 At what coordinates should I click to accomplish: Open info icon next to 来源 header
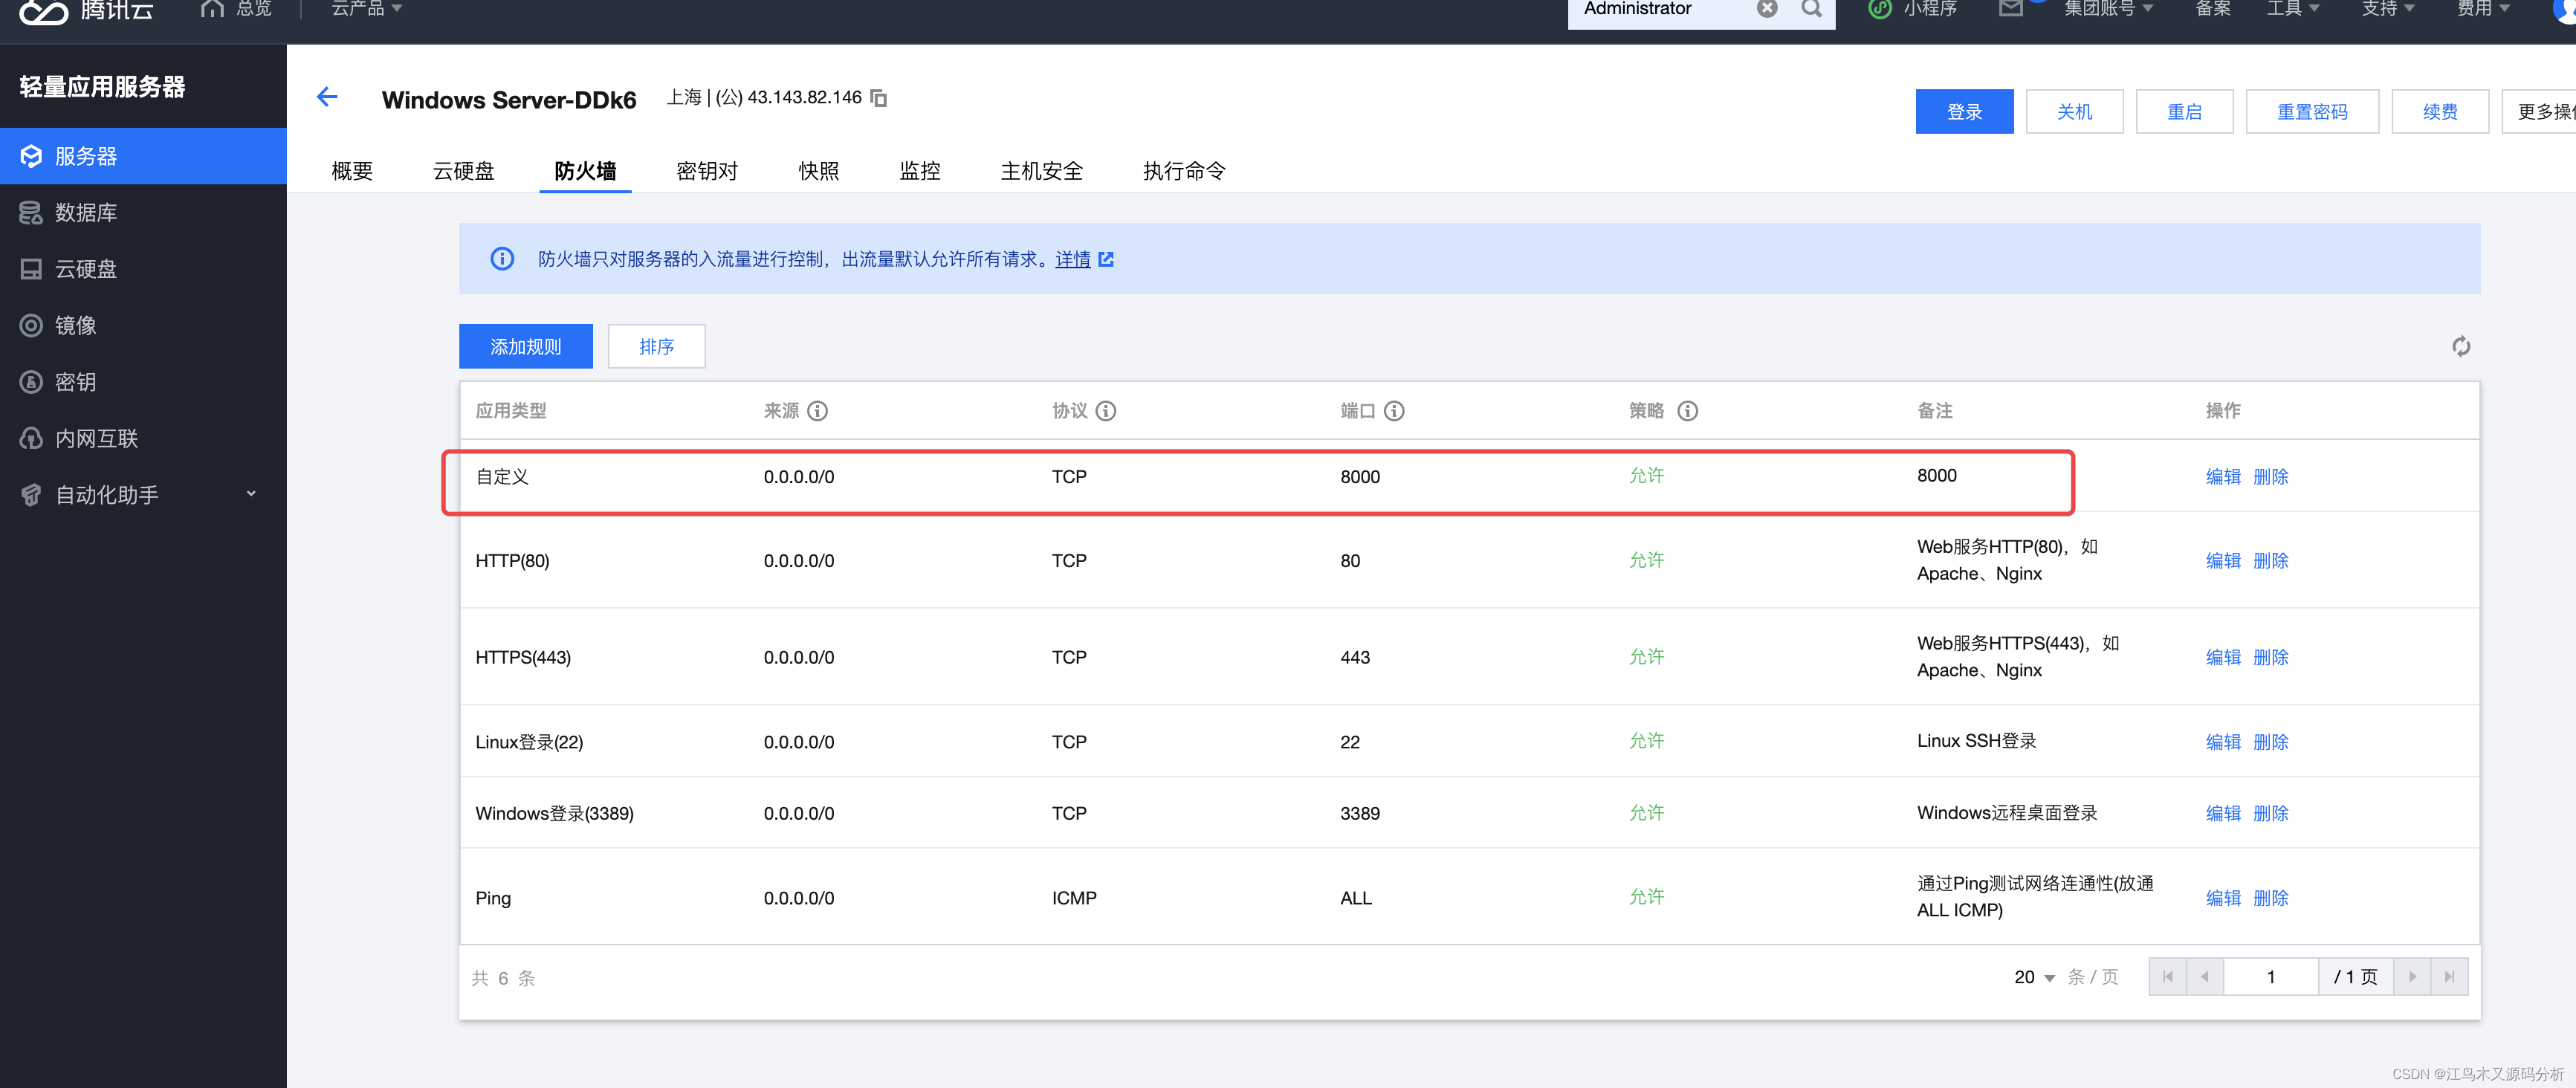point(818,411)
